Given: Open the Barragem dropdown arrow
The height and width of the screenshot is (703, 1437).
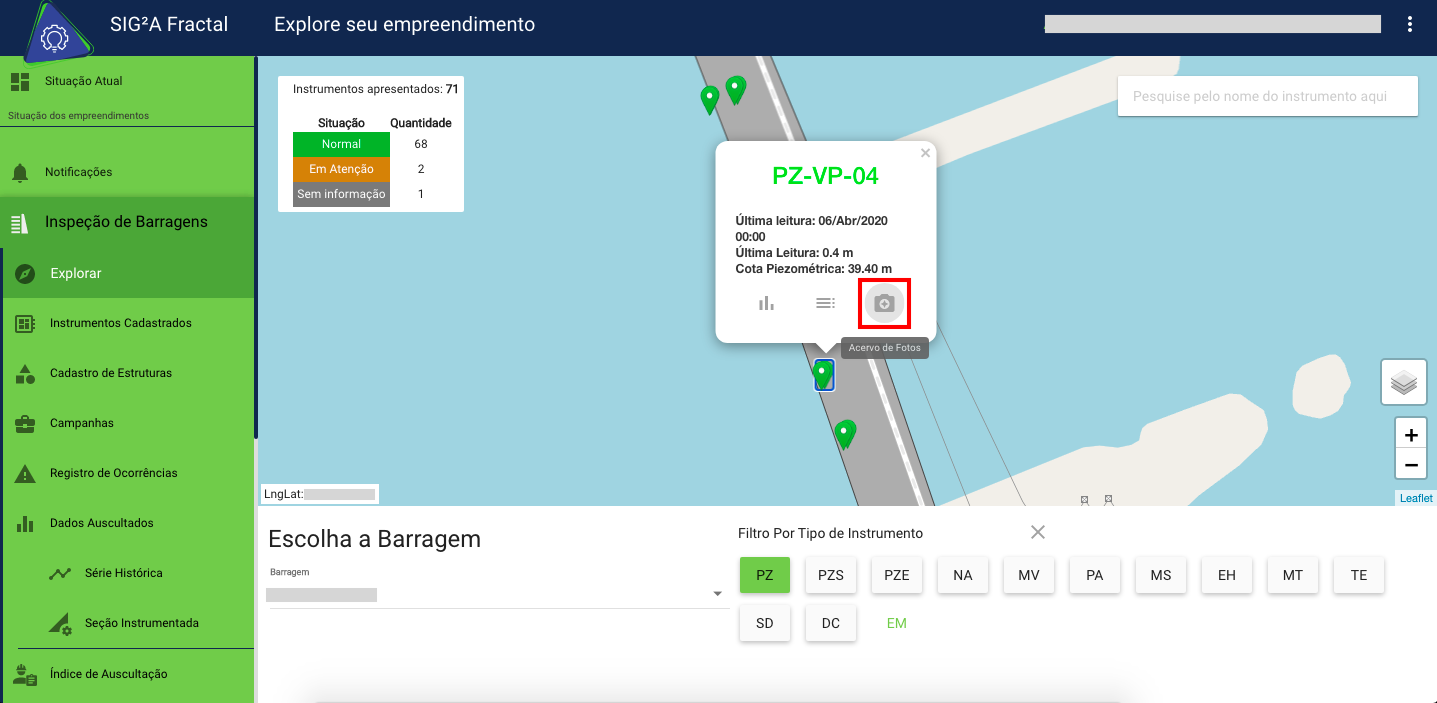Looking at the screenshot, I should point(717,594).
